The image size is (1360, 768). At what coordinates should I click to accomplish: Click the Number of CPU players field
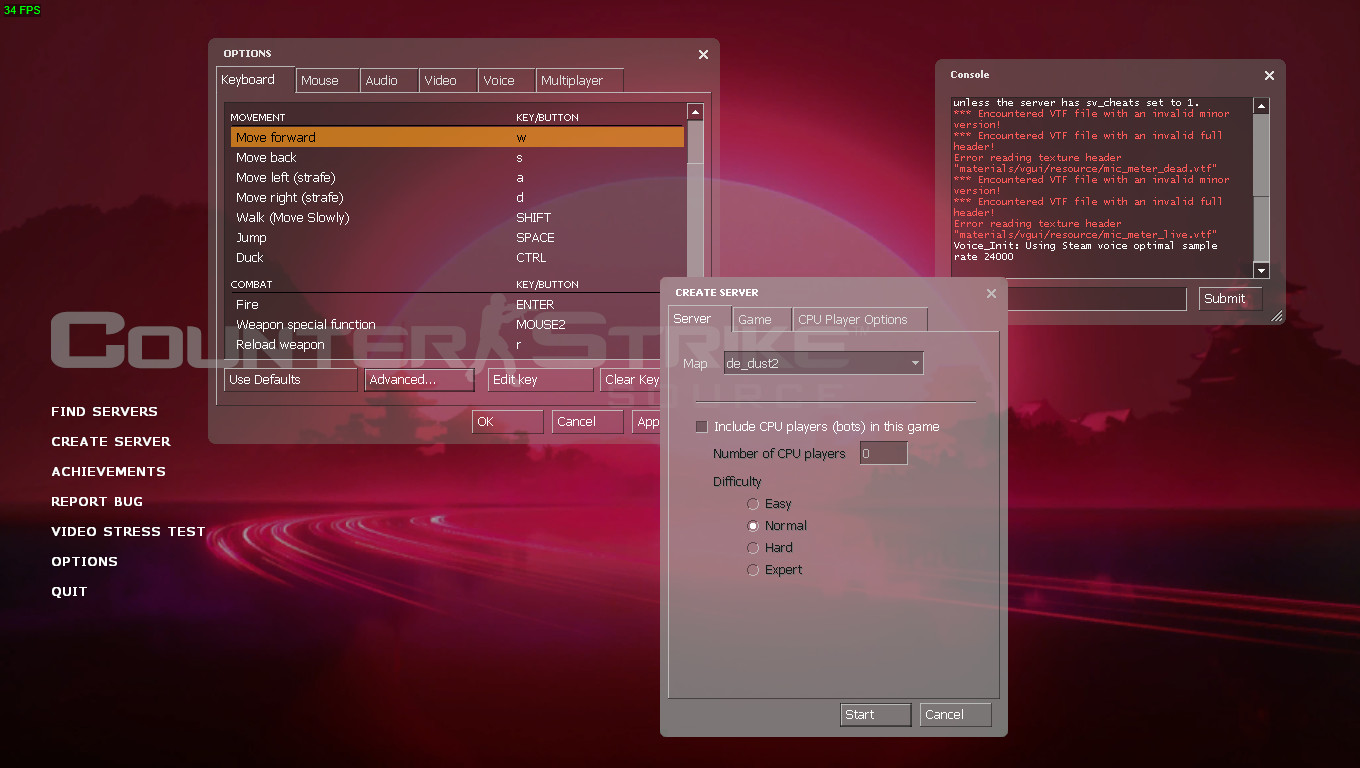point(883,454)
